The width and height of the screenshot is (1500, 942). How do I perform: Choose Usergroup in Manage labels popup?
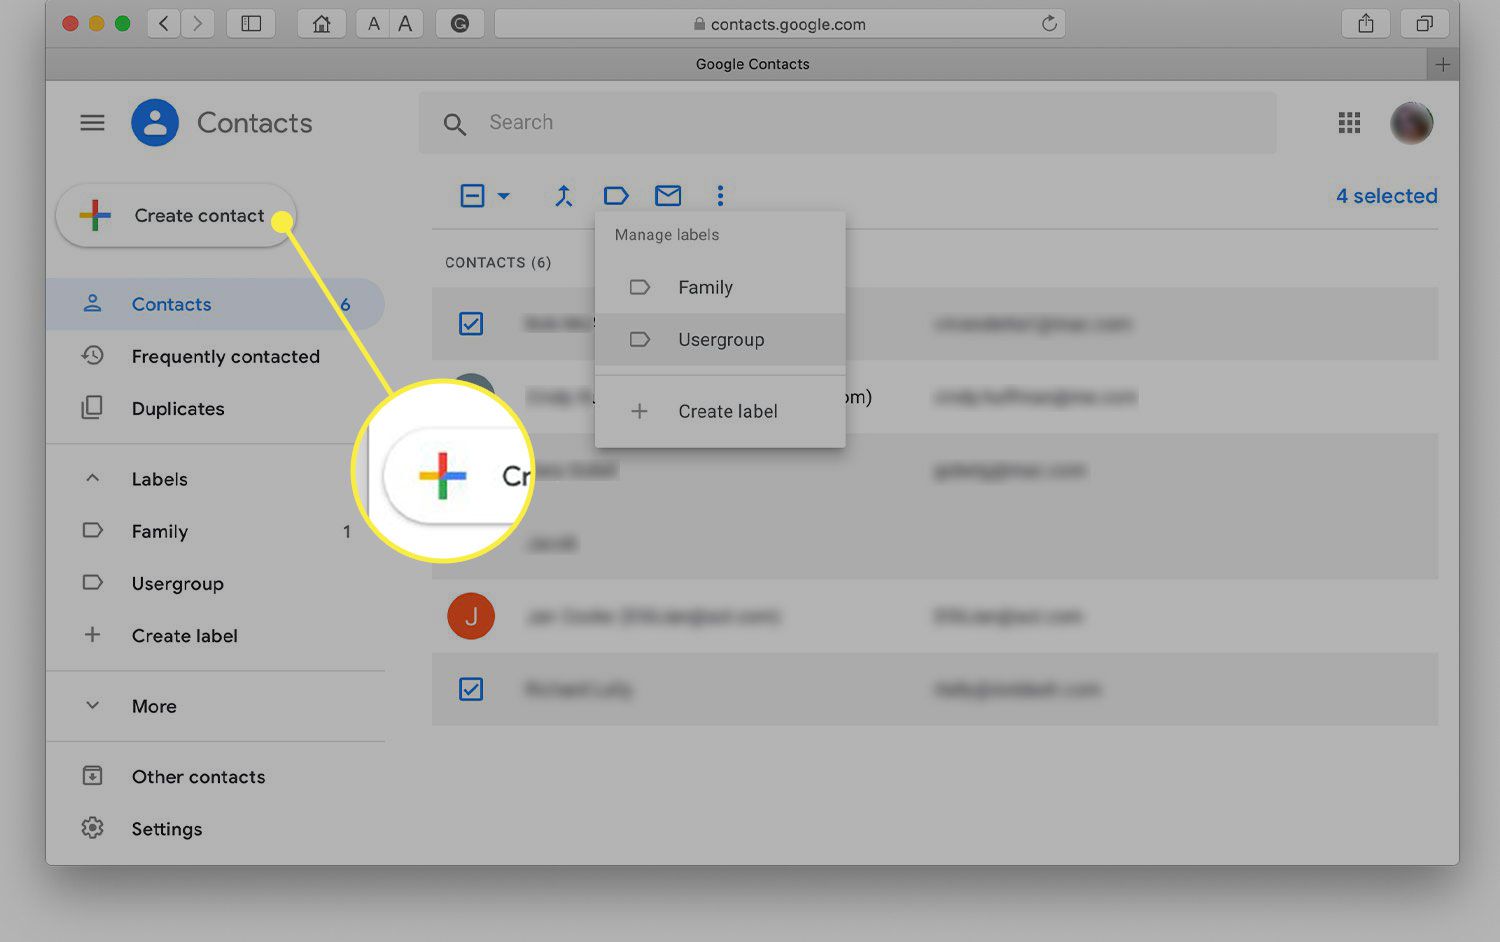pyautogui.click(x=720, y=339)
